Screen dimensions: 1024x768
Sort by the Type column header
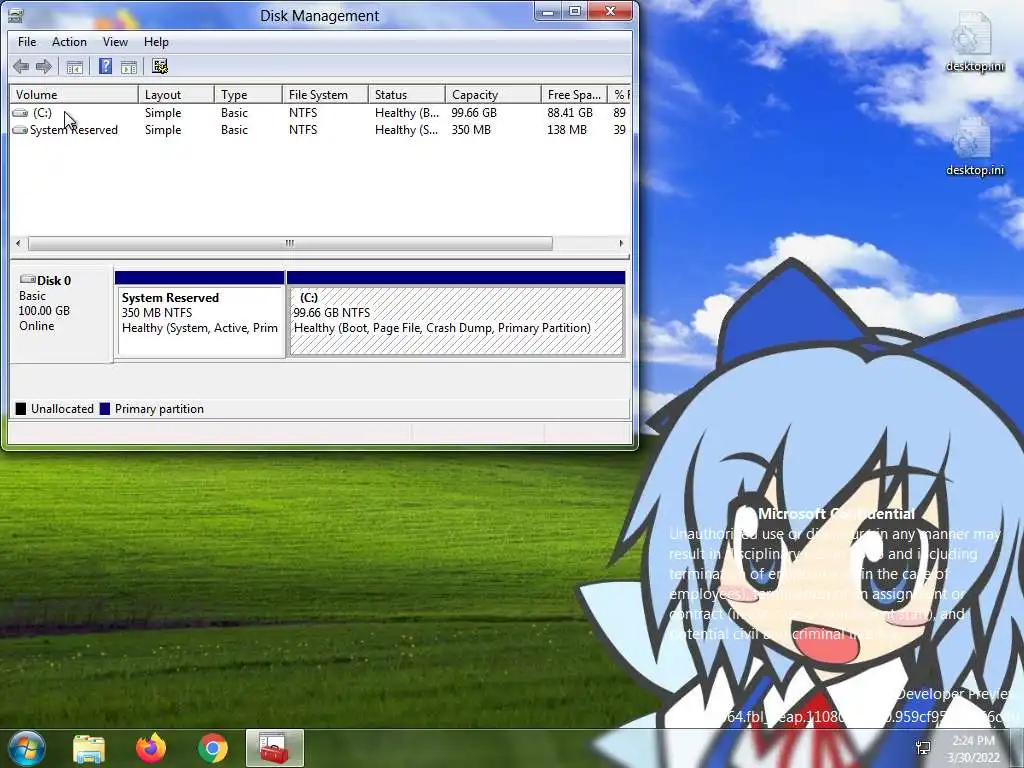pos(249,95)
